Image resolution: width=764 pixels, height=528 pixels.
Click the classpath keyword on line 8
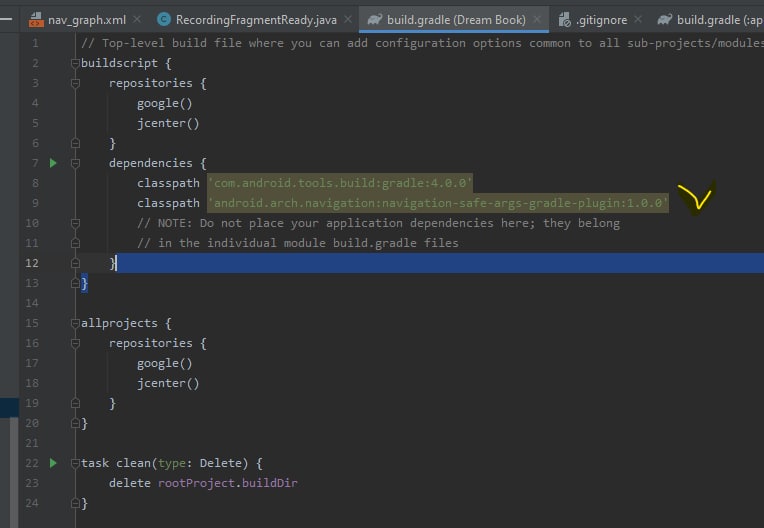click(x=168, y=183)
